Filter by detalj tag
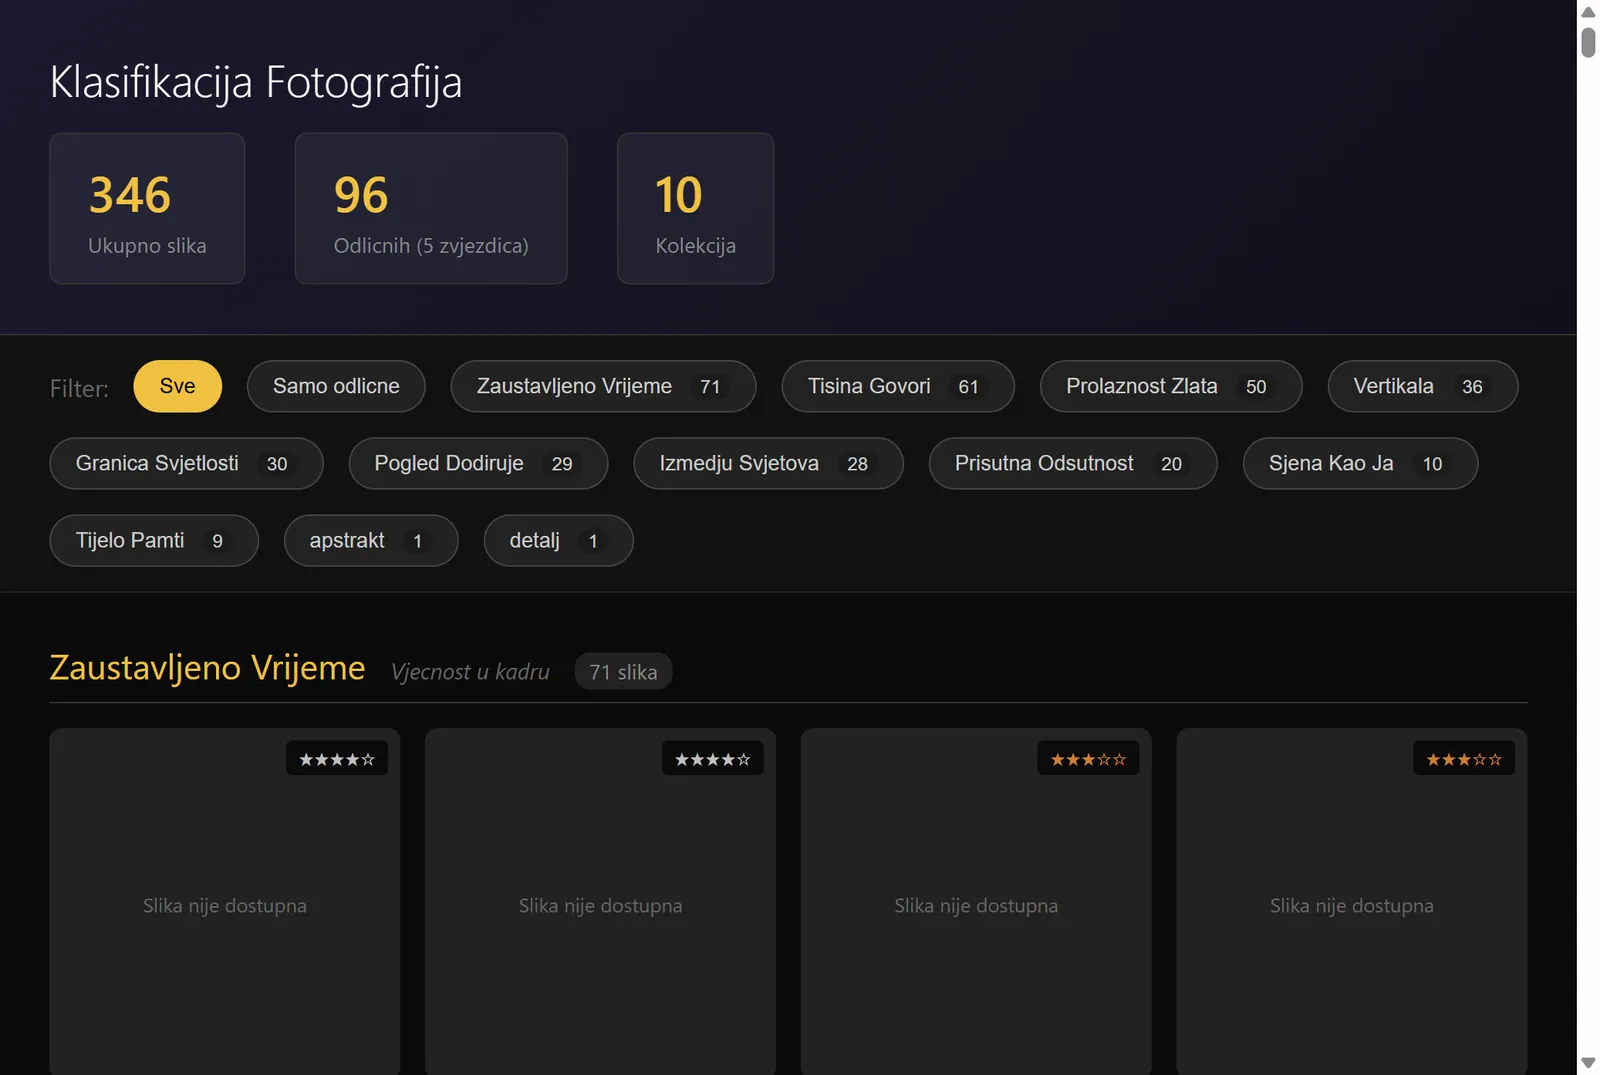Screen dimensions: 1600x1075 [558, 540]
